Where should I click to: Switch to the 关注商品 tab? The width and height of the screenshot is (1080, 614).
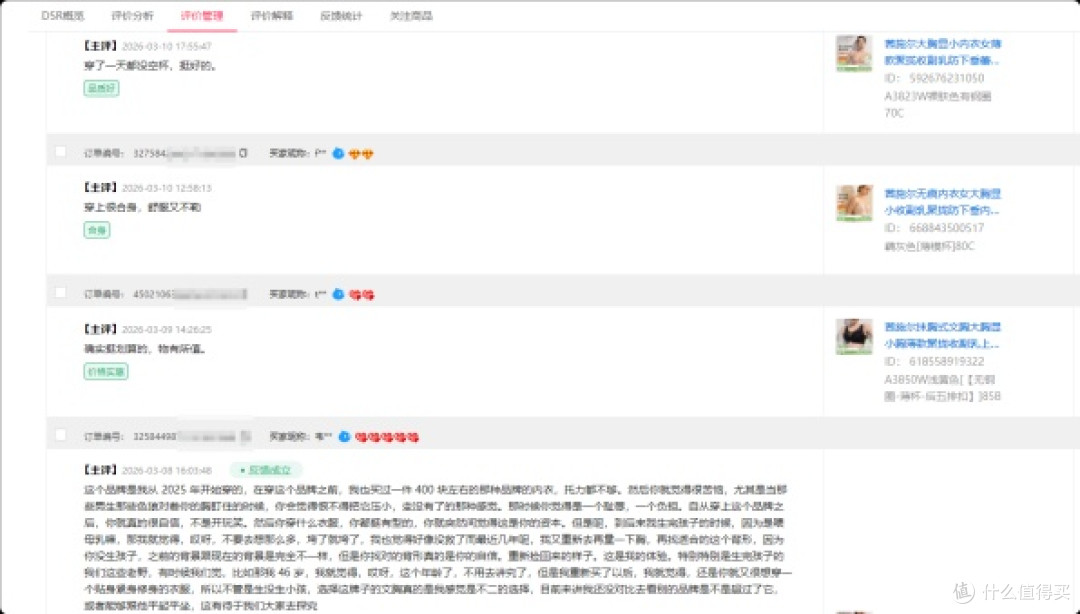[x=411, y=15]
